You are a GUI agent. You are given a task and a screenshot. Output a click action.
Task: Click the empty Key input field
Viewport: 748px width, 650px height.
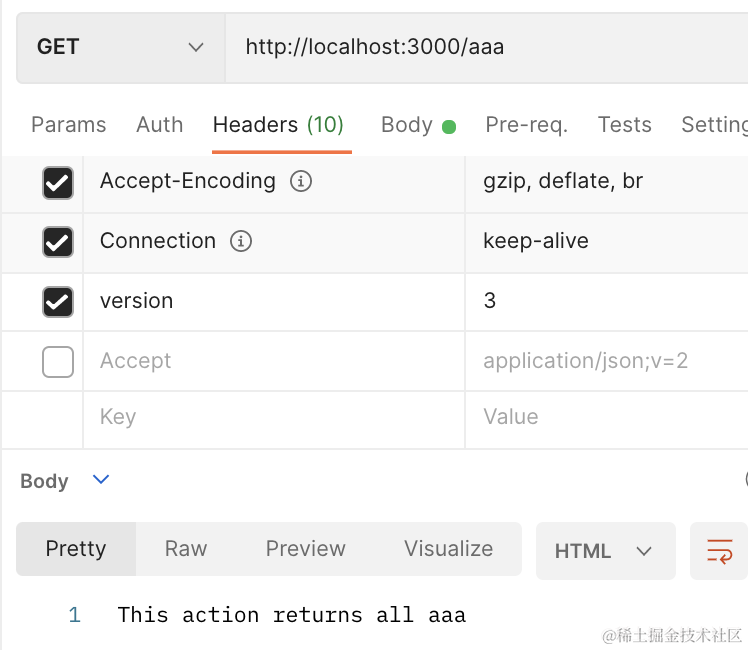pos(270,417)
